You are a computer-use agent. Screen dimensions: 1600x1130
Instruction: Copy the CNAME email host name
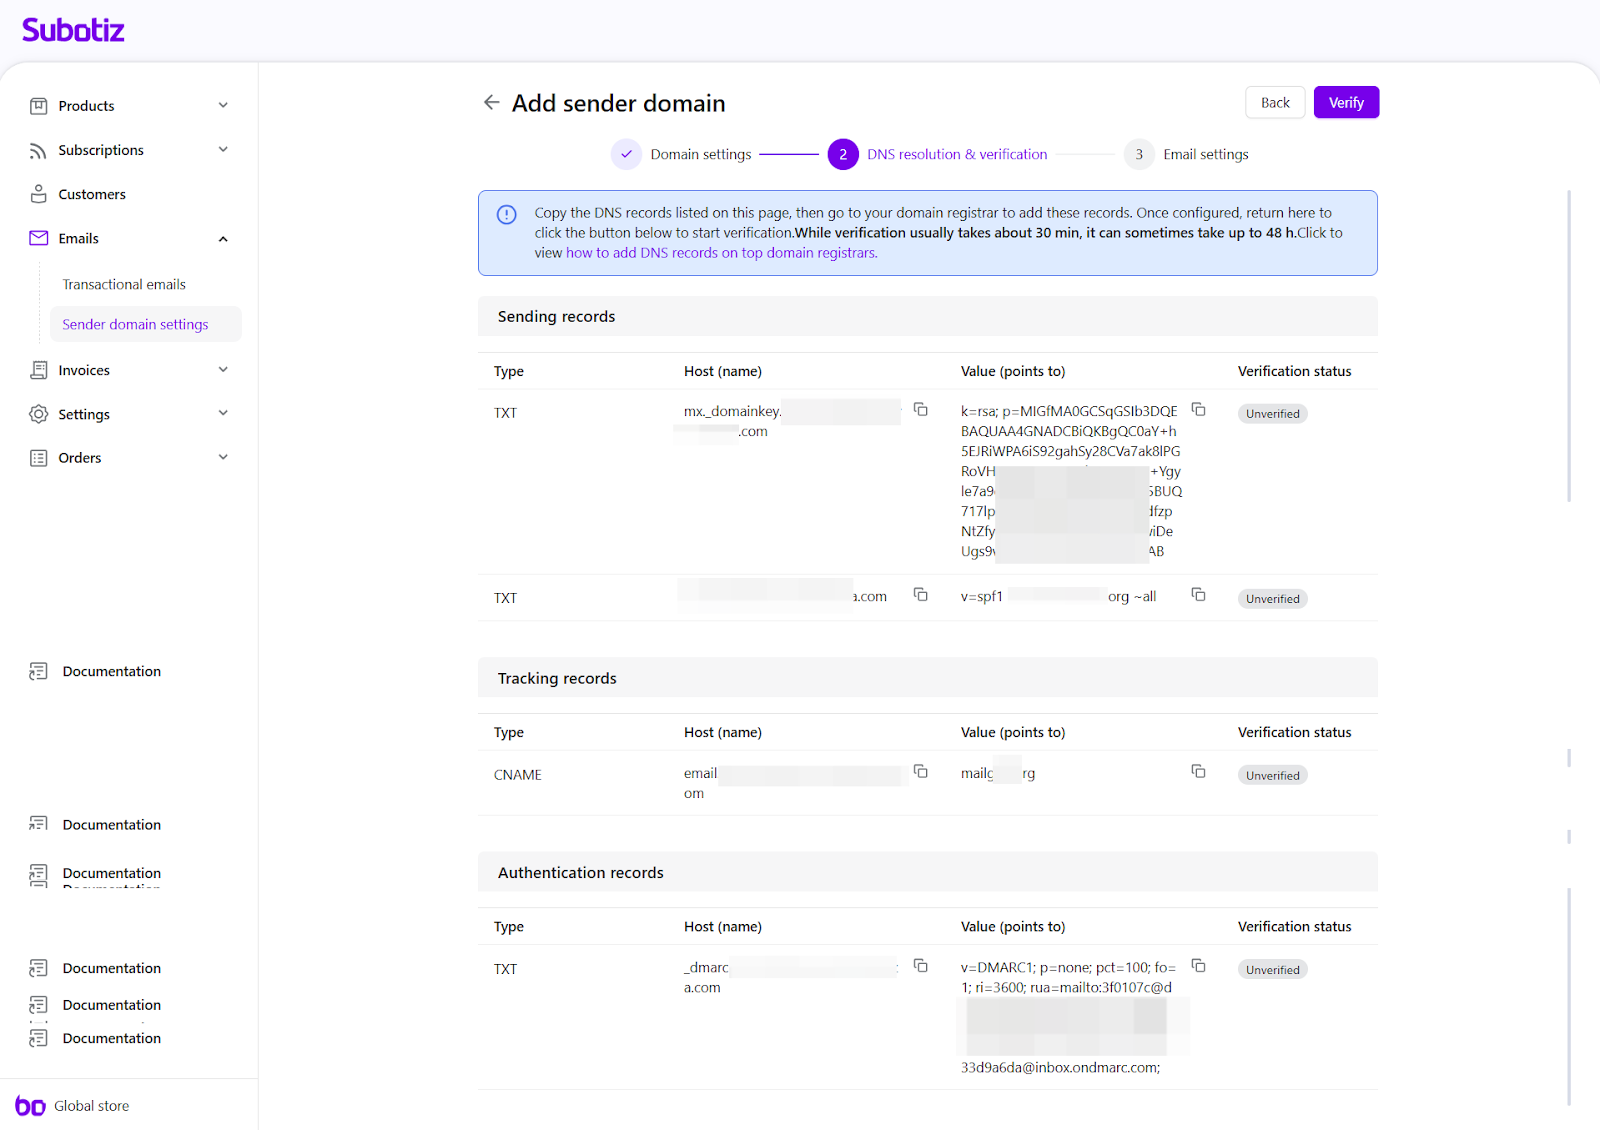920,772
